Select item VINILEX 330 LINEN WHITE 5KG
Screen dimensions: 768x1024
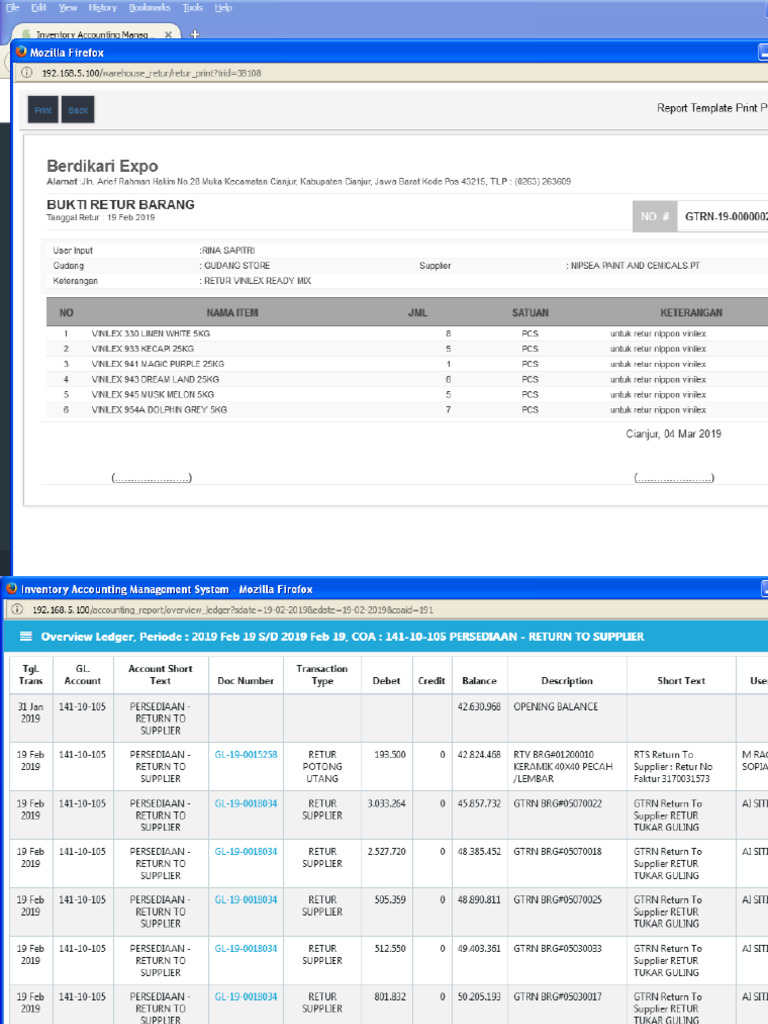pyautogui.click(x=151, y=334)
